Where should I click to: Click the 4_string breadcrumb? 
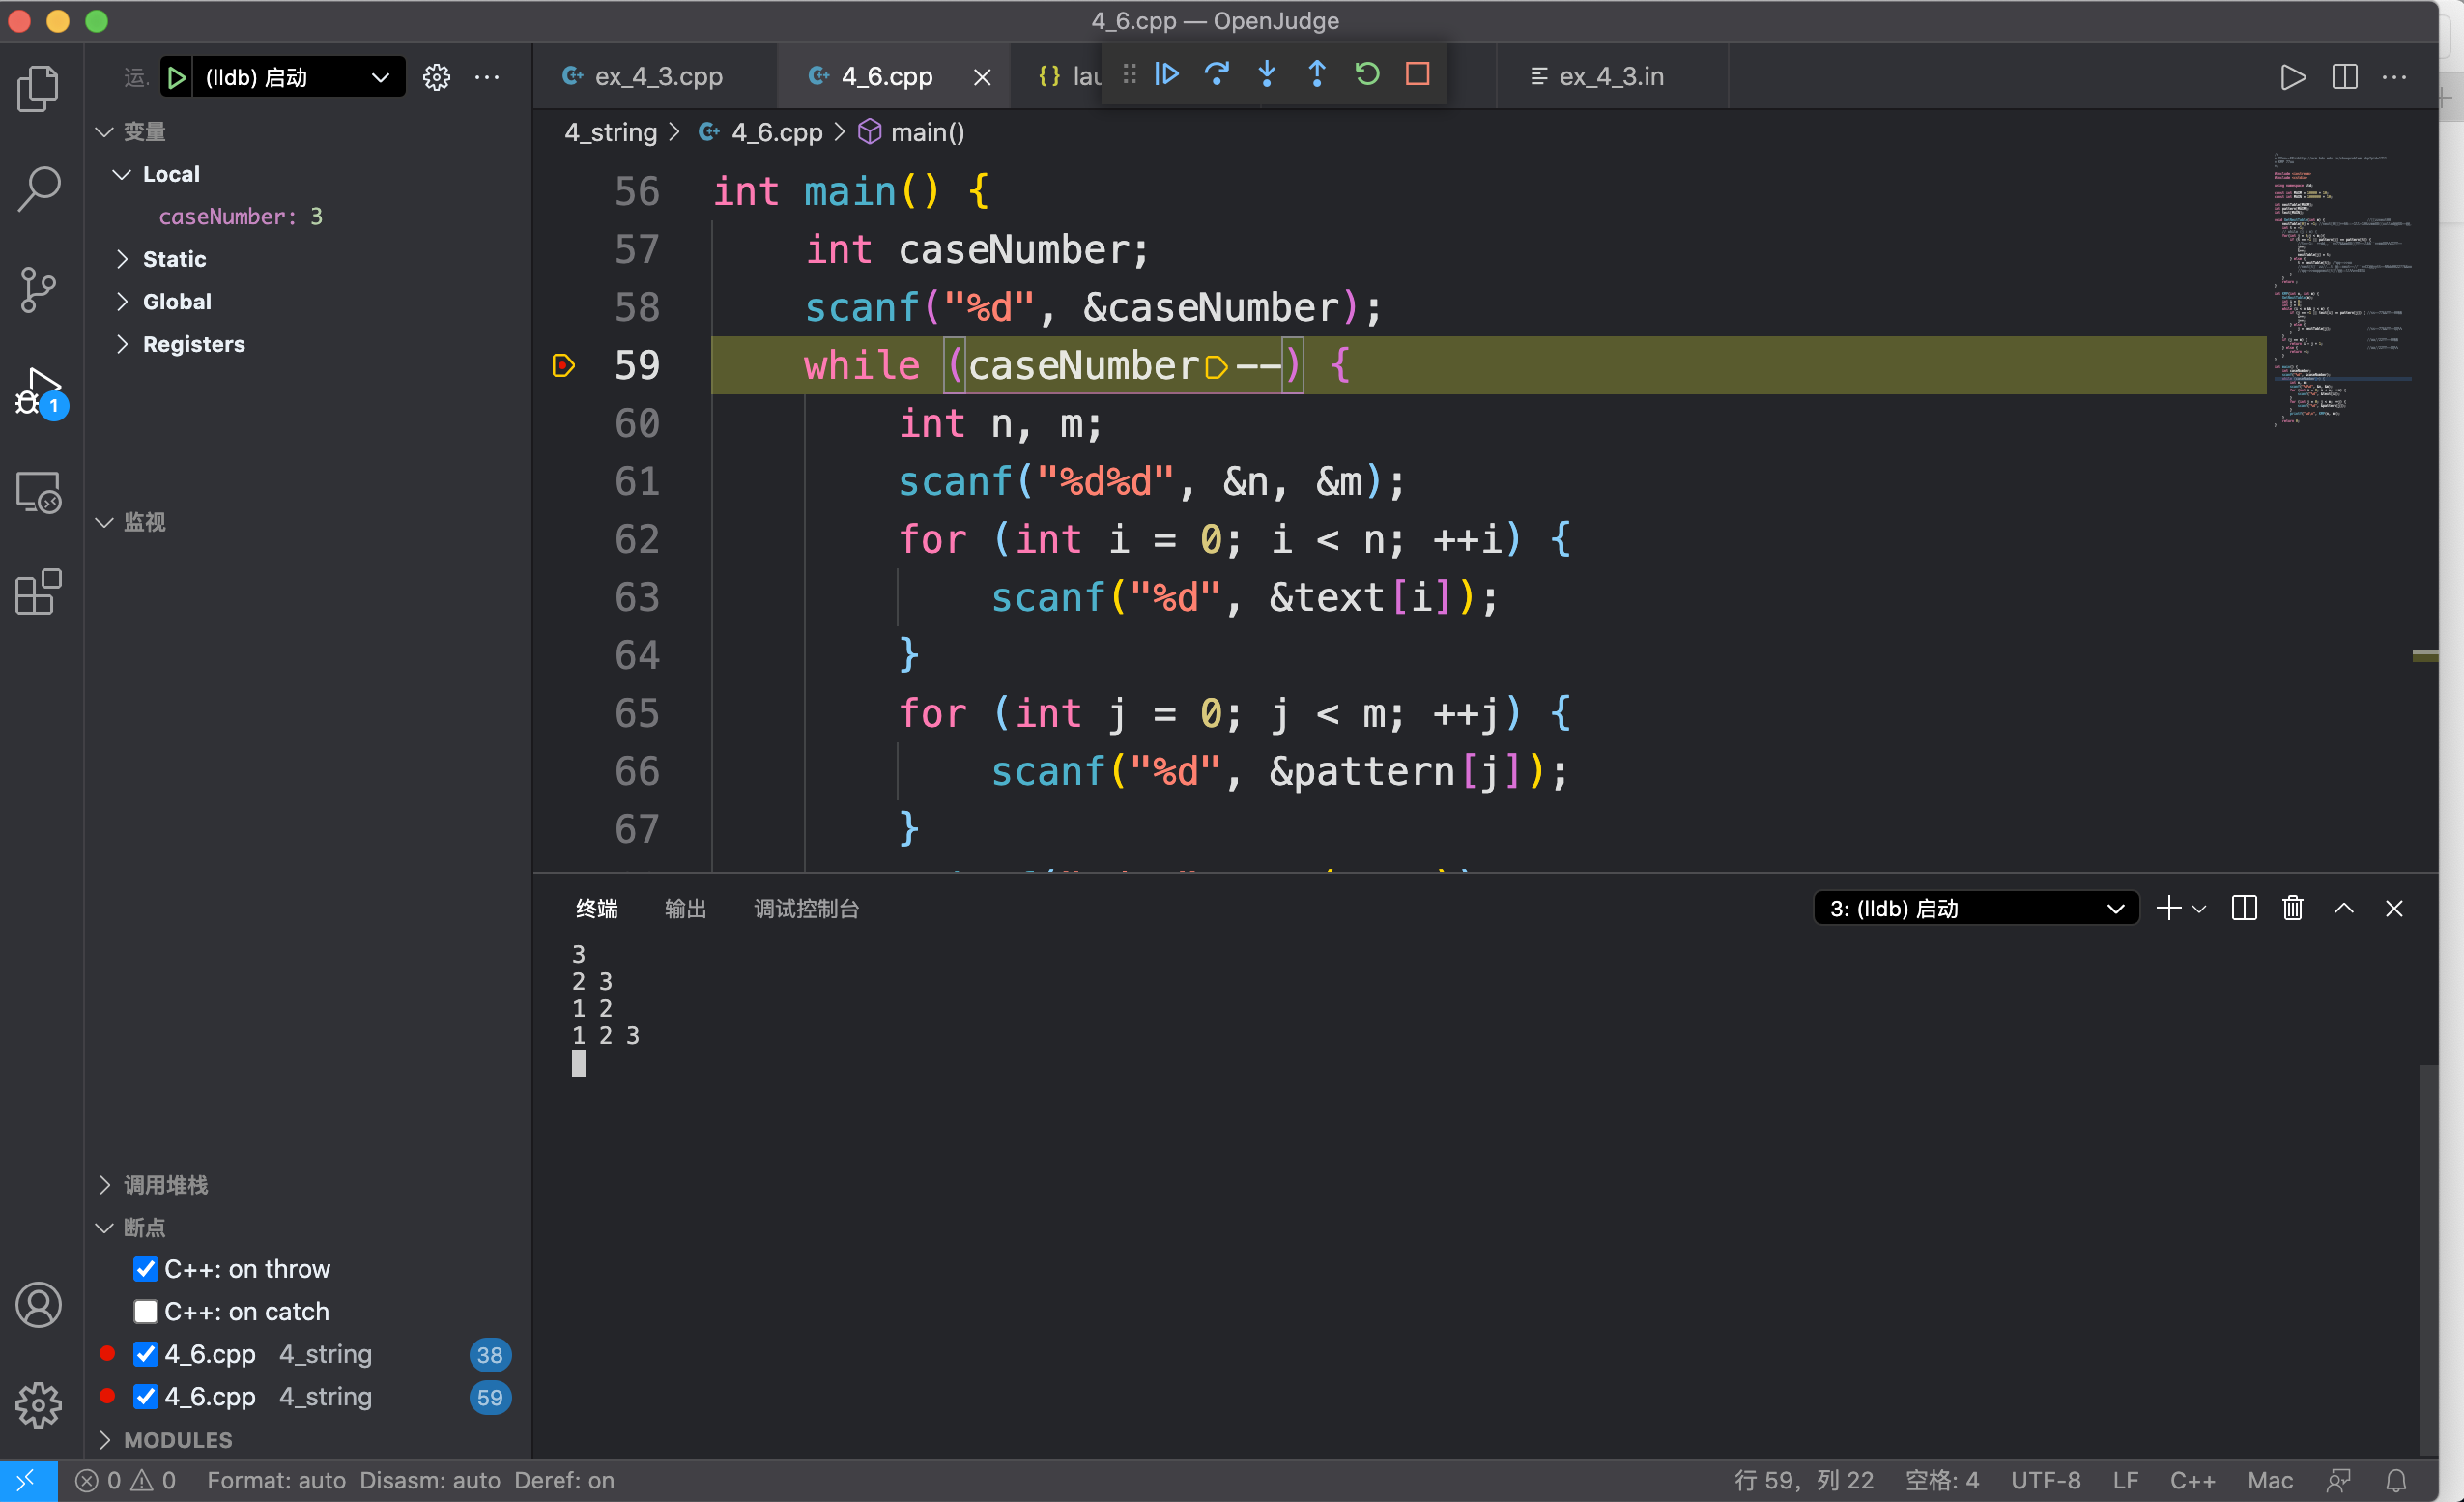tap(611, 132)
